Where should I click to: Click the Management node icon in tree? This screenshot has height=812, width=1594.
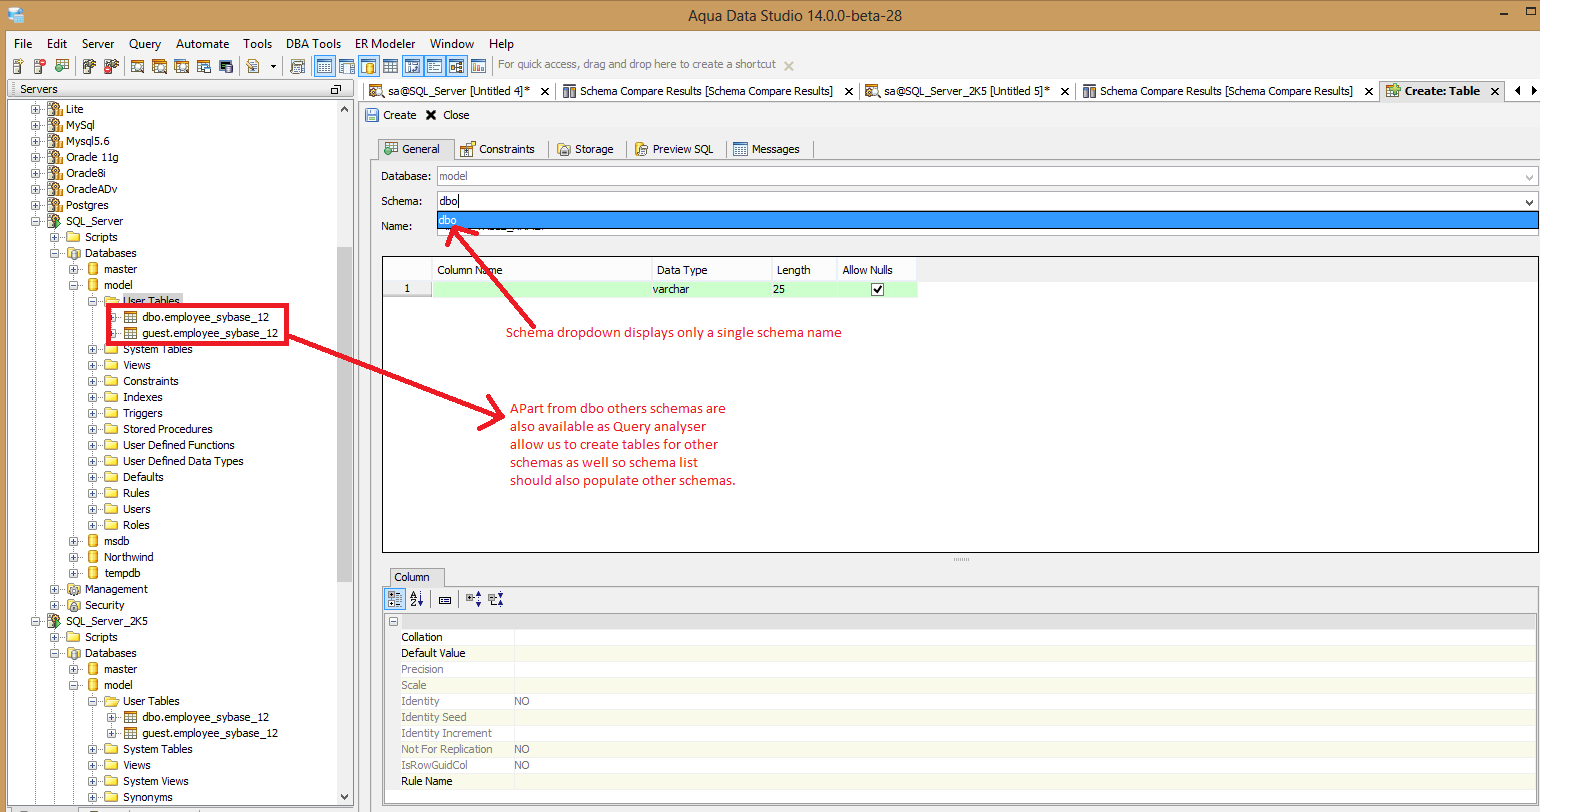pos(74,589)
